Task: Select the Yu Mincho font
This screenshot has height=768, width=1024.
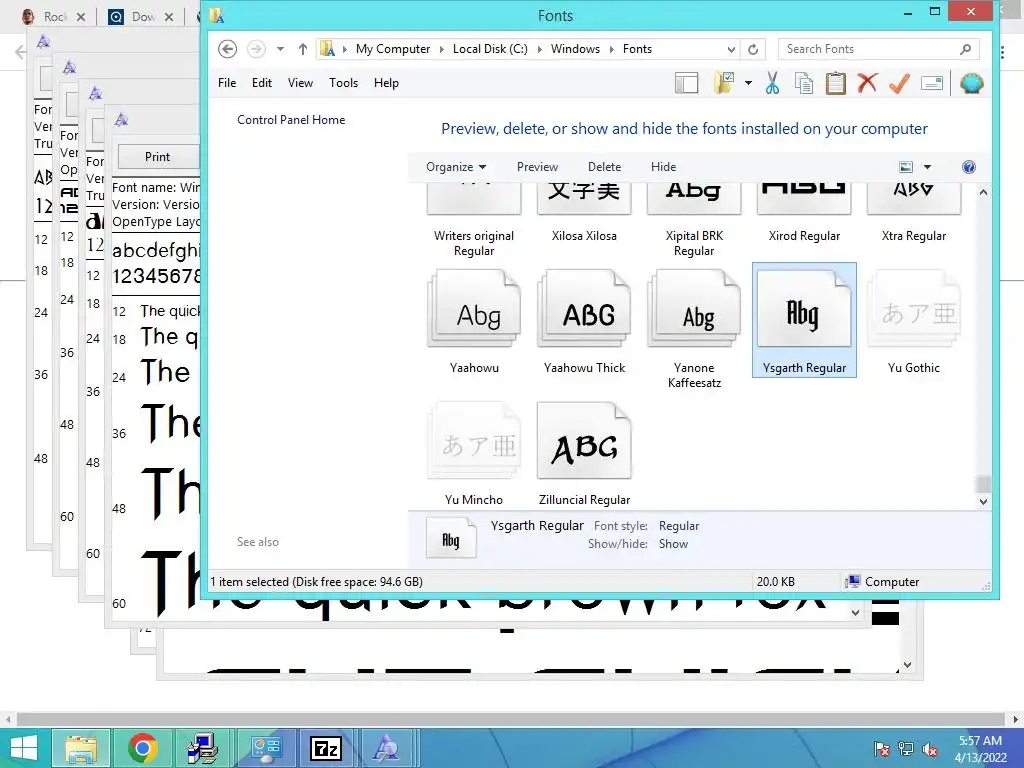Action: click(474, 453)
